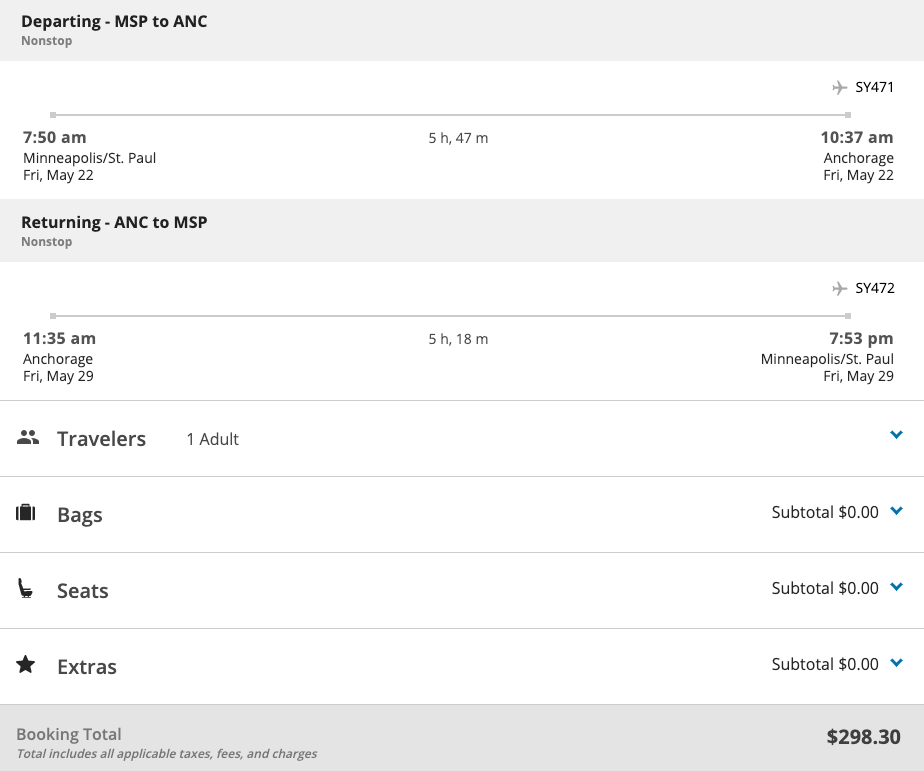Expand the Extras section chevron
Viewport: 924px width, 771px height.
click(x=896, y=663)
